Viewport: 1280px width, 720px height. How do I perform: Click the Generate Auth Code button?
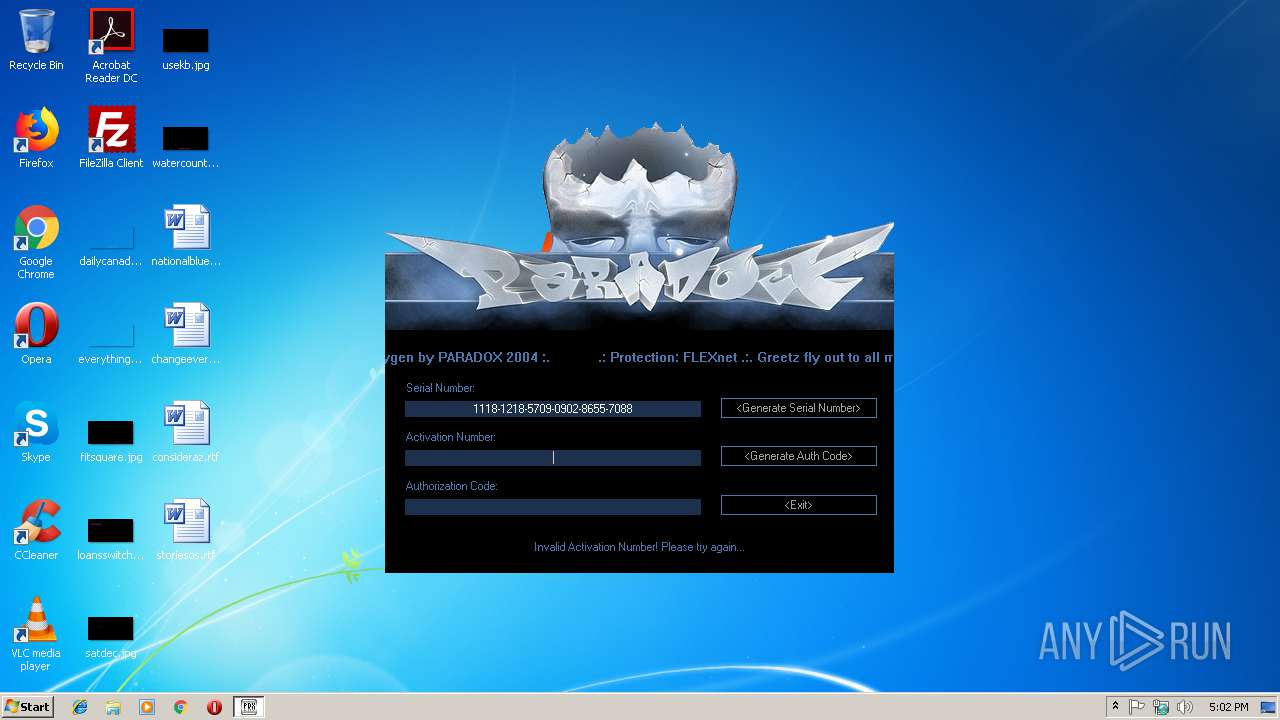click(799, 456)
